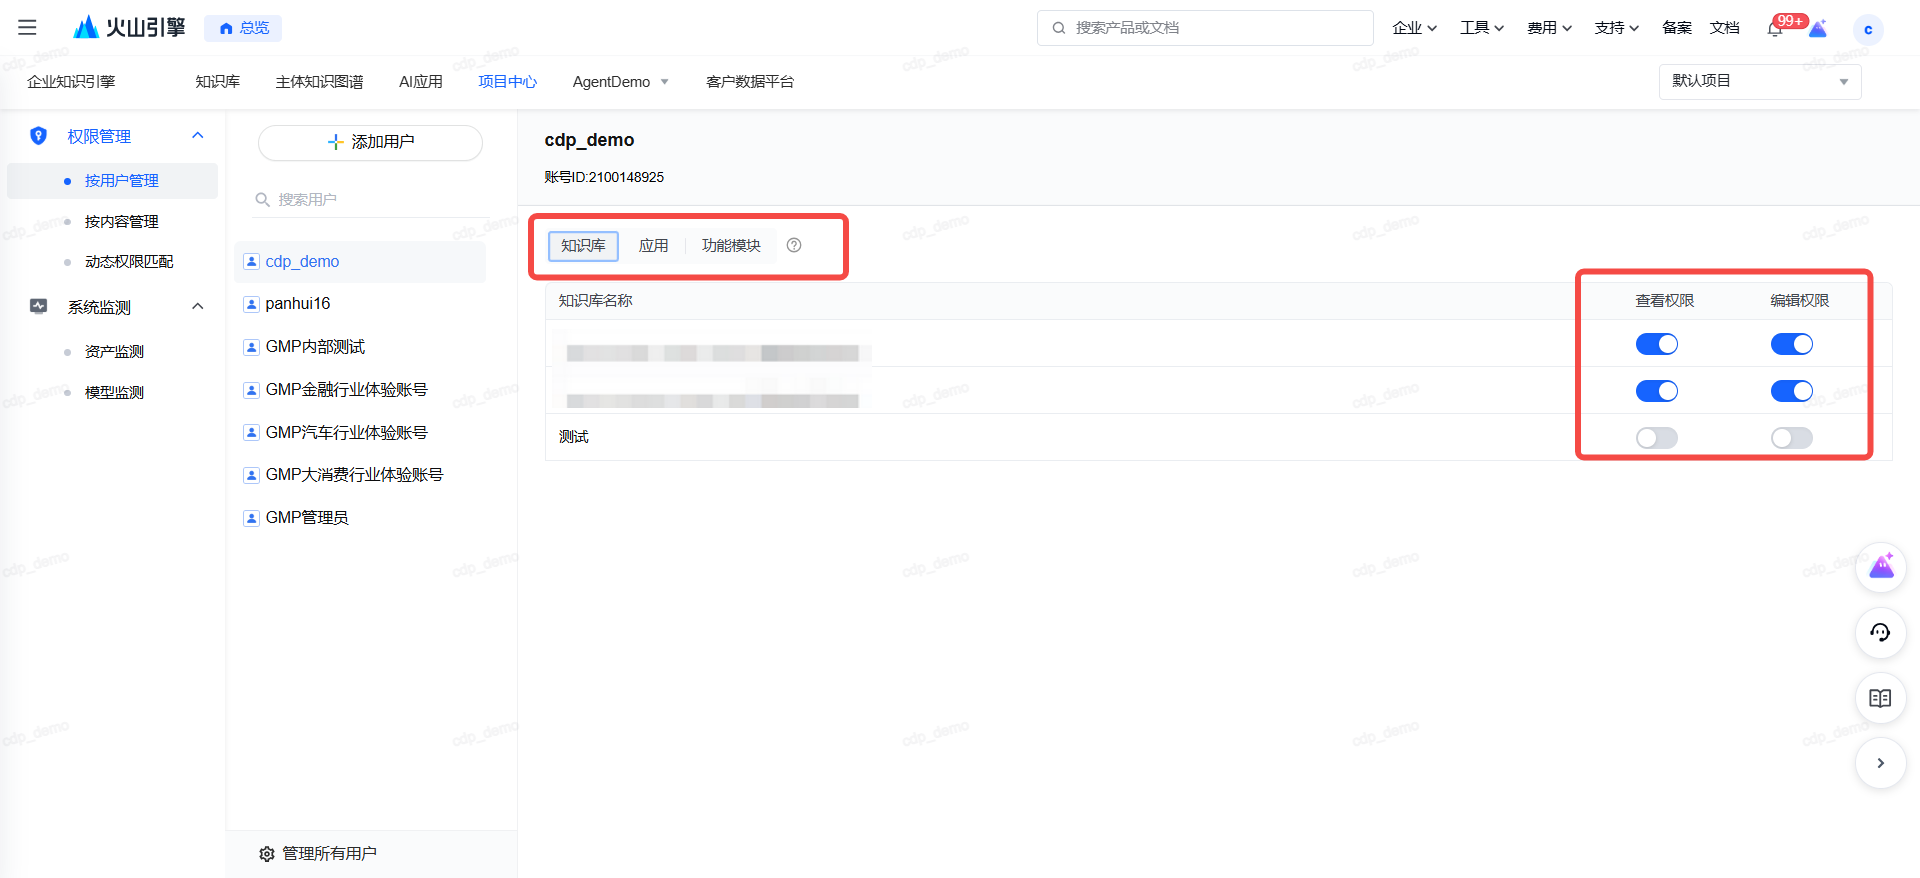Toggle edit permission for first knowledge base

tap(1792, 344)
